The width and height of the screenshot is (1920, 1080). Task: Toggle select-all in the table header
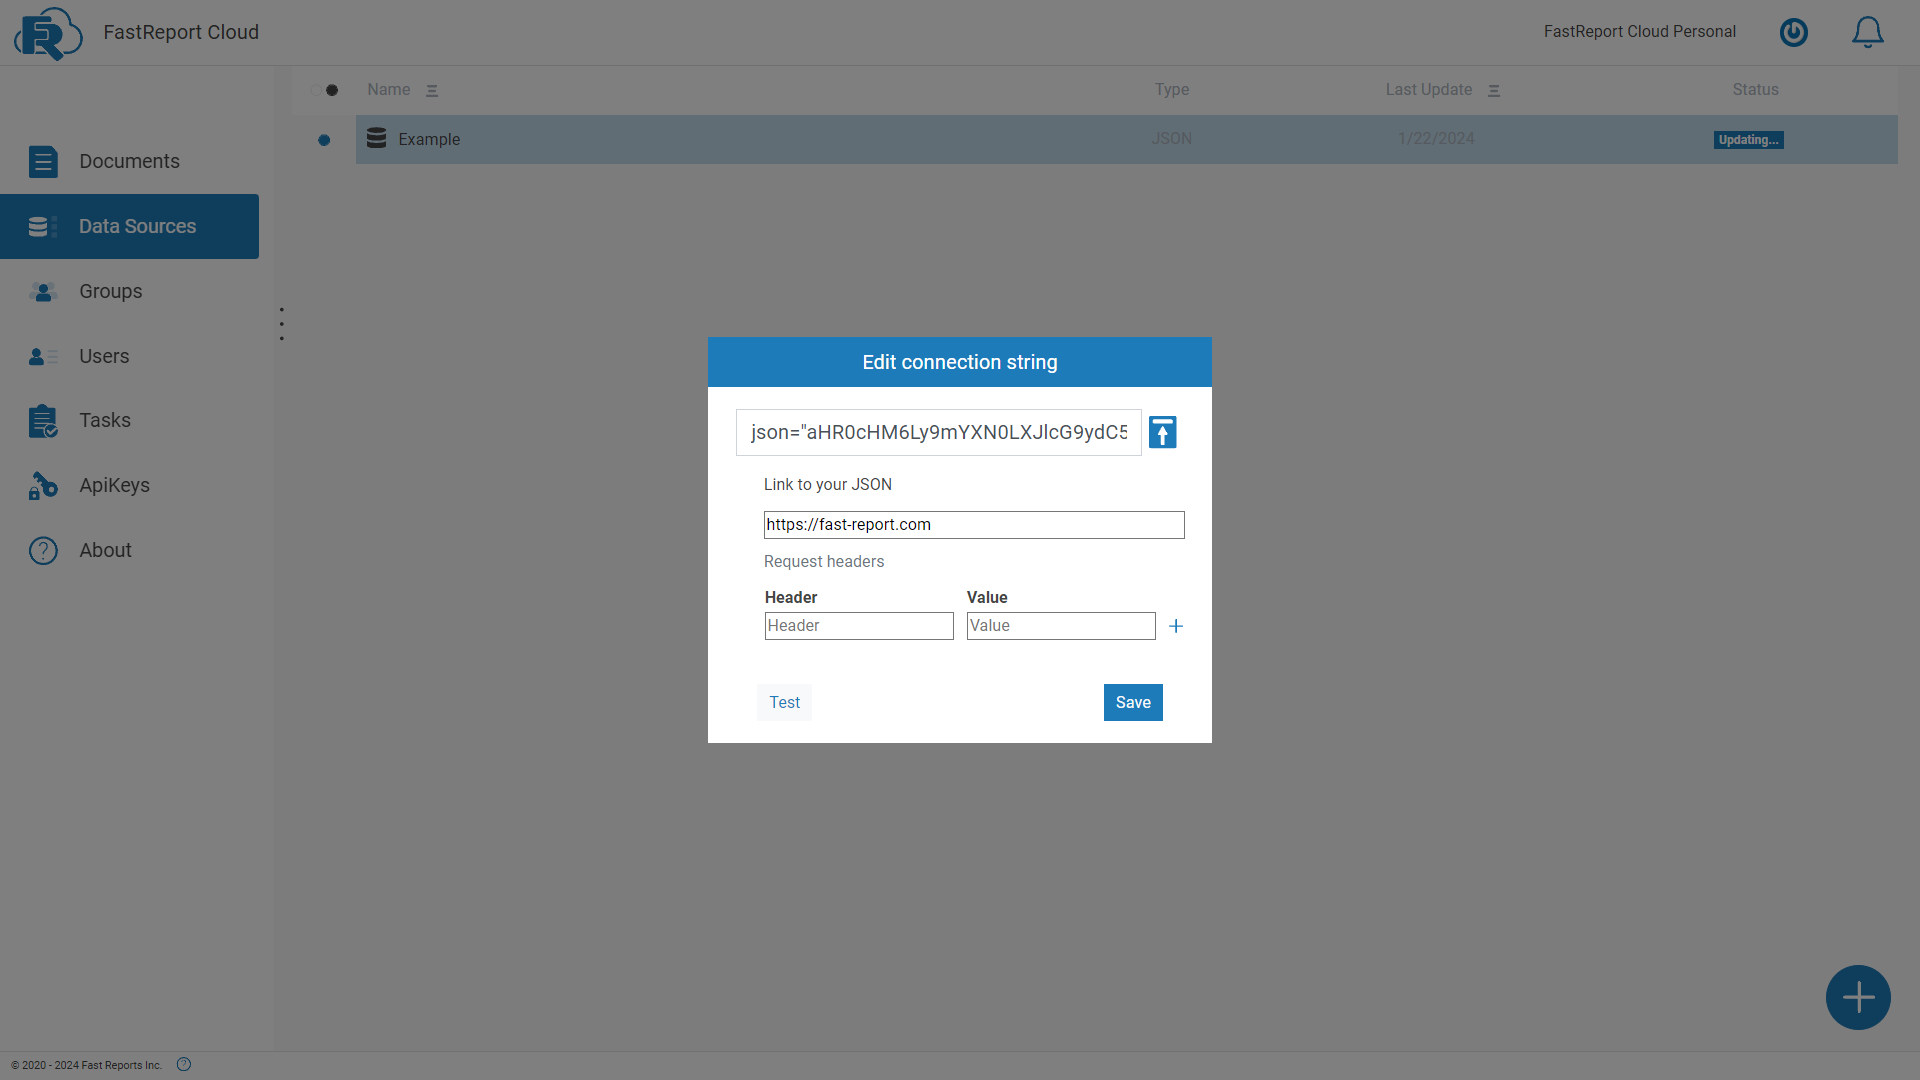click(330, 90)
